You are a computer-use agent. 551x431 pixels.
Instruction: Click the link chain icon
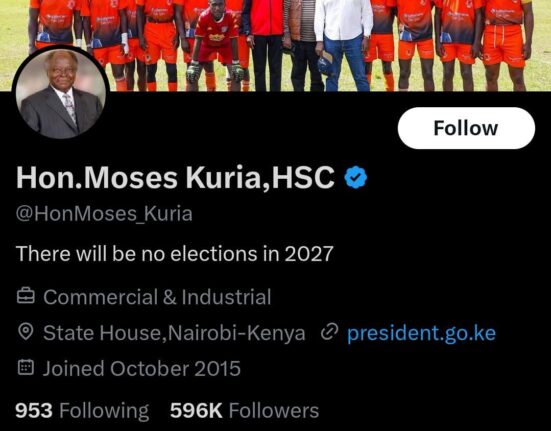(x=330, y=332)
